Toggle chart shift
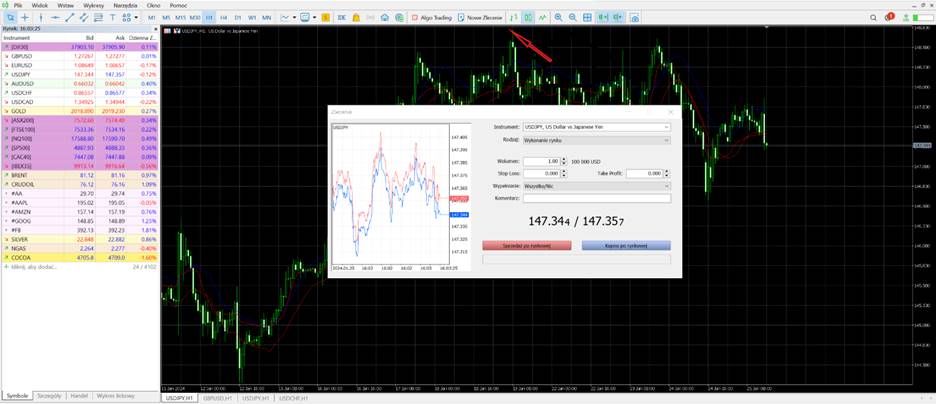This screenshot has width=936, height=404. (x=618, y=17)
